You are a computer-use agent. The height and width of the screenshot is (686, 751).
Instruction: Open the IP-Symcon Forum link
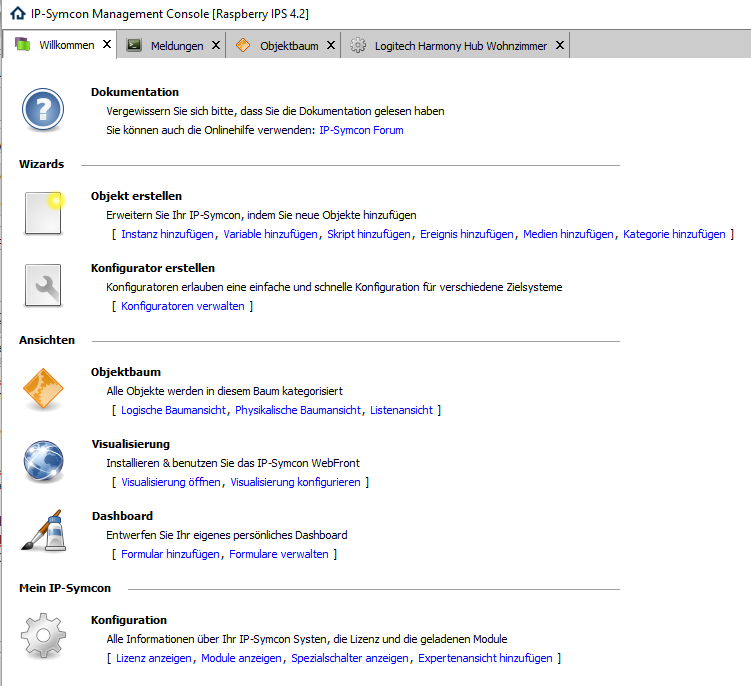[x=361, y=130]
